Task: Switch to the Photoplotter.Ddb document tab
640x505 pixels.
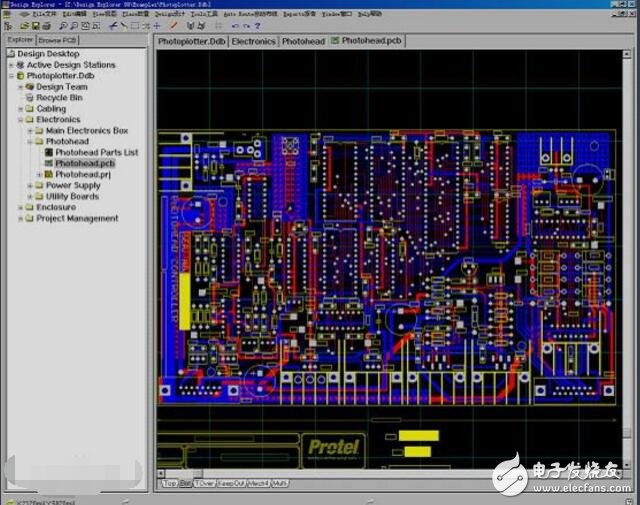Action: pos(191,41)
